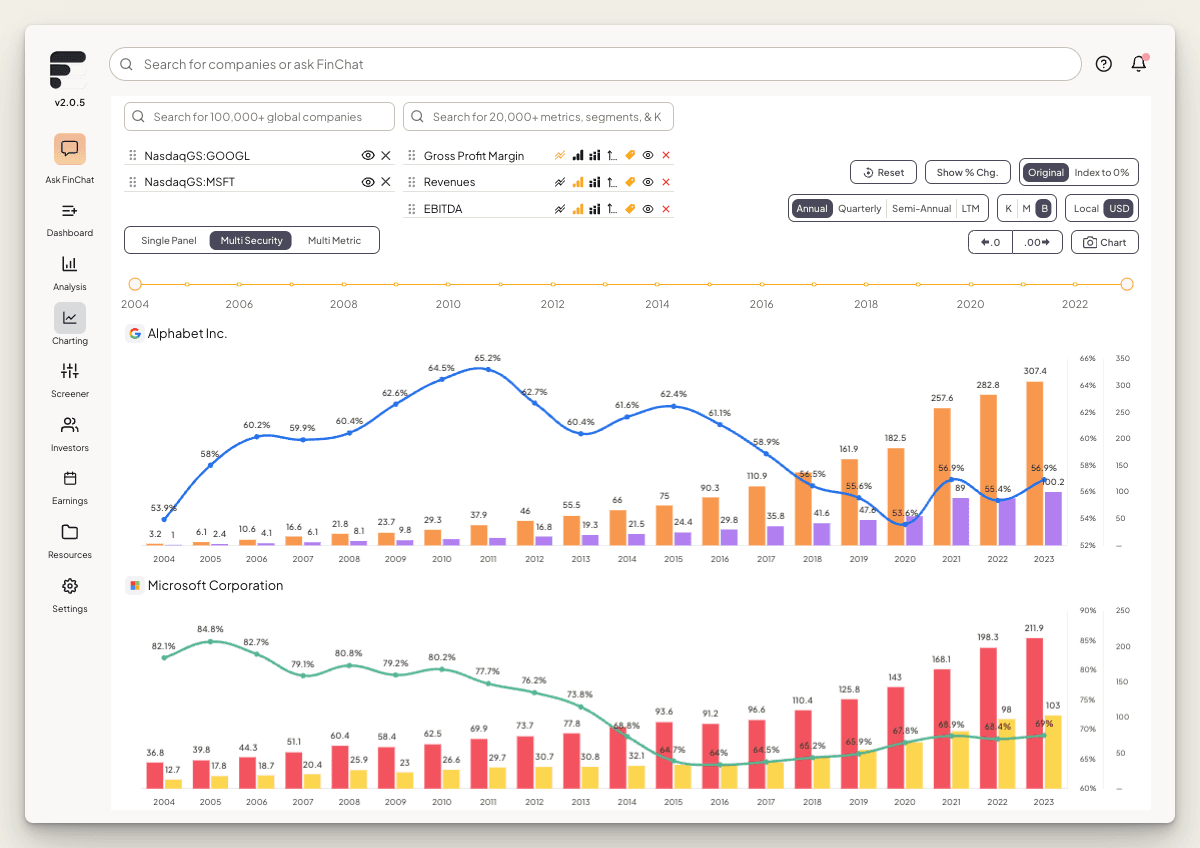Hide NasdaqGS:MSFT with its eye icon
Image resolution: width=1200 pixels, height=848 pixels.
click(x=368, y=182)
